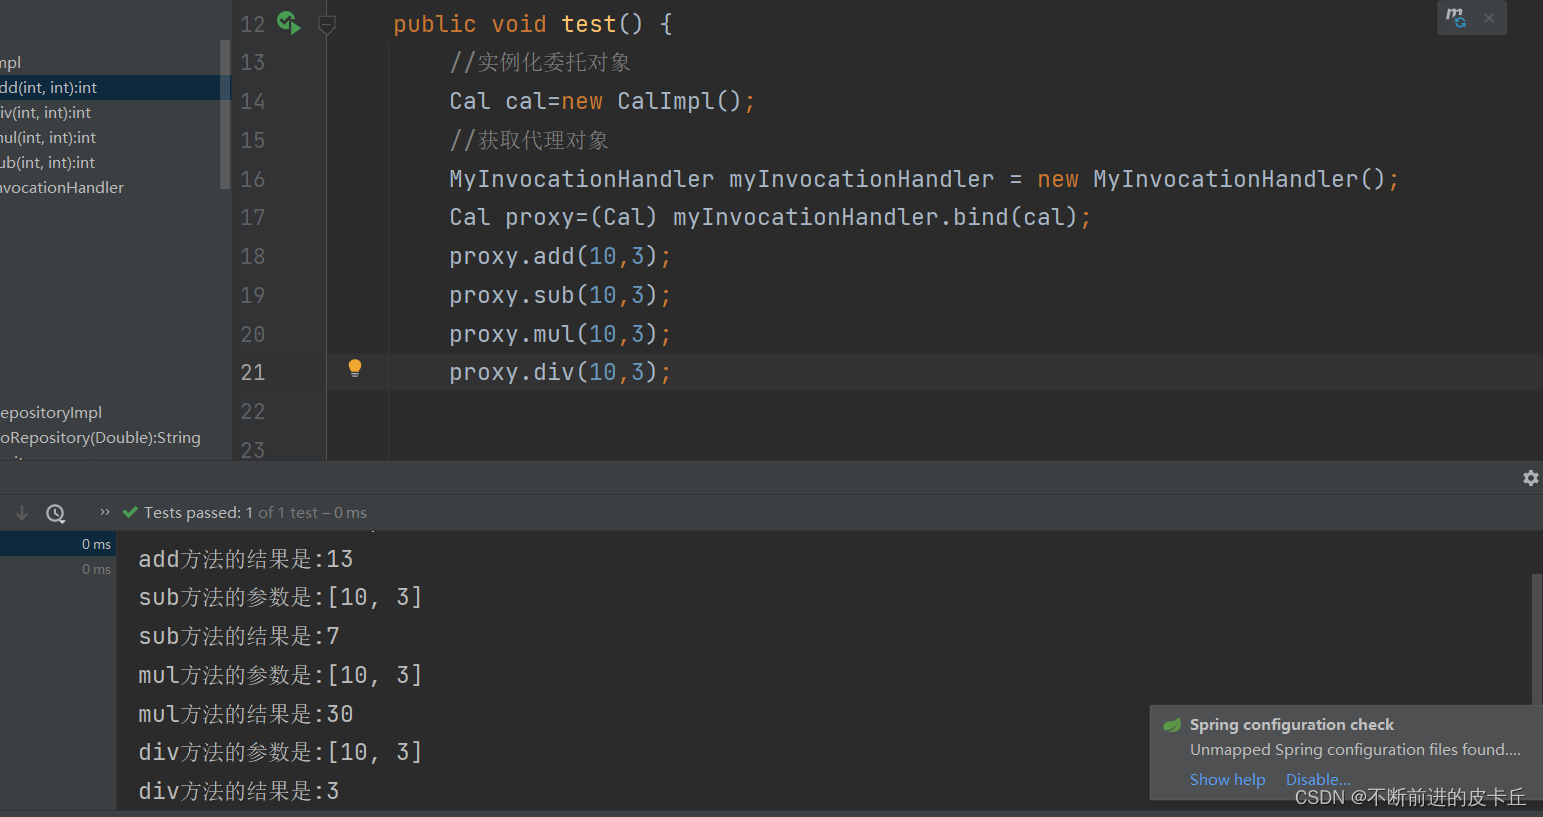Screen dimensions: 1543x817
Task: Click the Maven reload icon in editor corner
Action: tap(1456, 18)
